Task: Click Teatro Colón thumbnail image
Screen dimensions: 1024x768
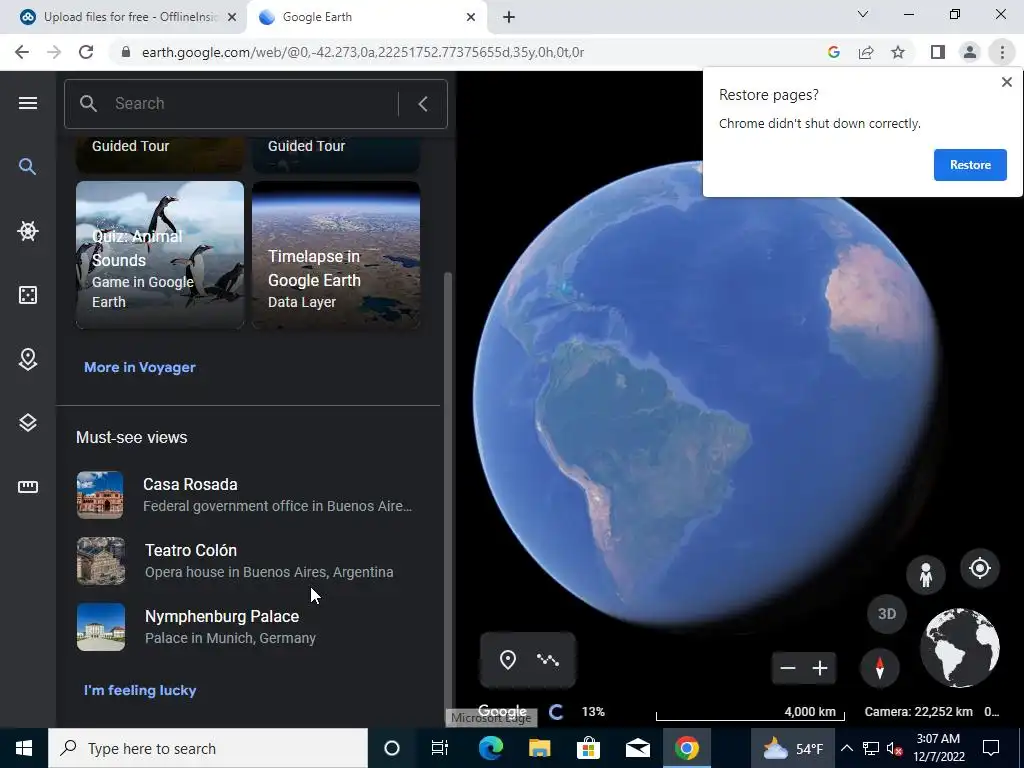Action: [x=101, y=561]
